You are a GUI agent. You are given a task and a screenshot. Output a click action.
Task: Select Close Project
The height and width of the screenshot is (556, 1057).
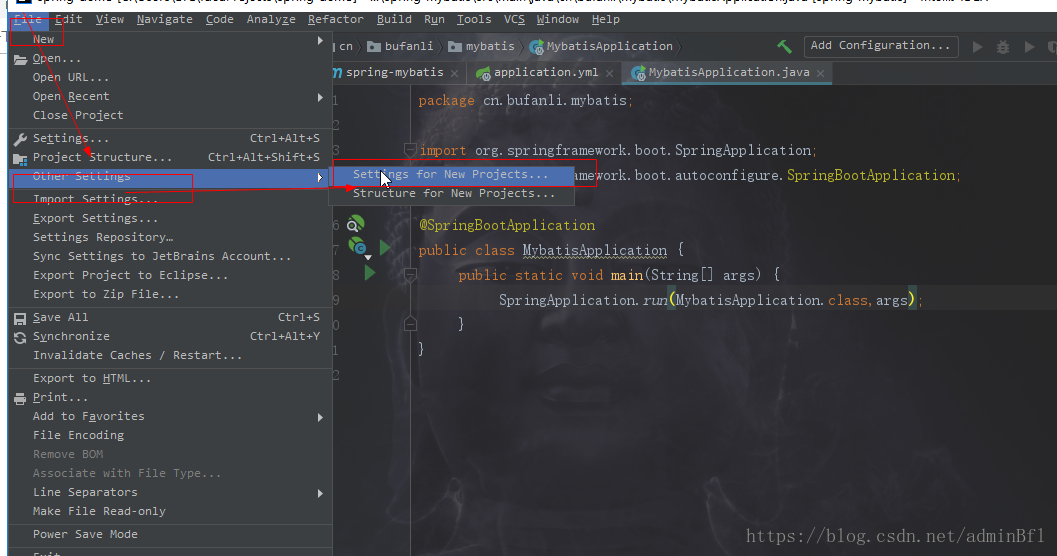(x=170, y=115)
